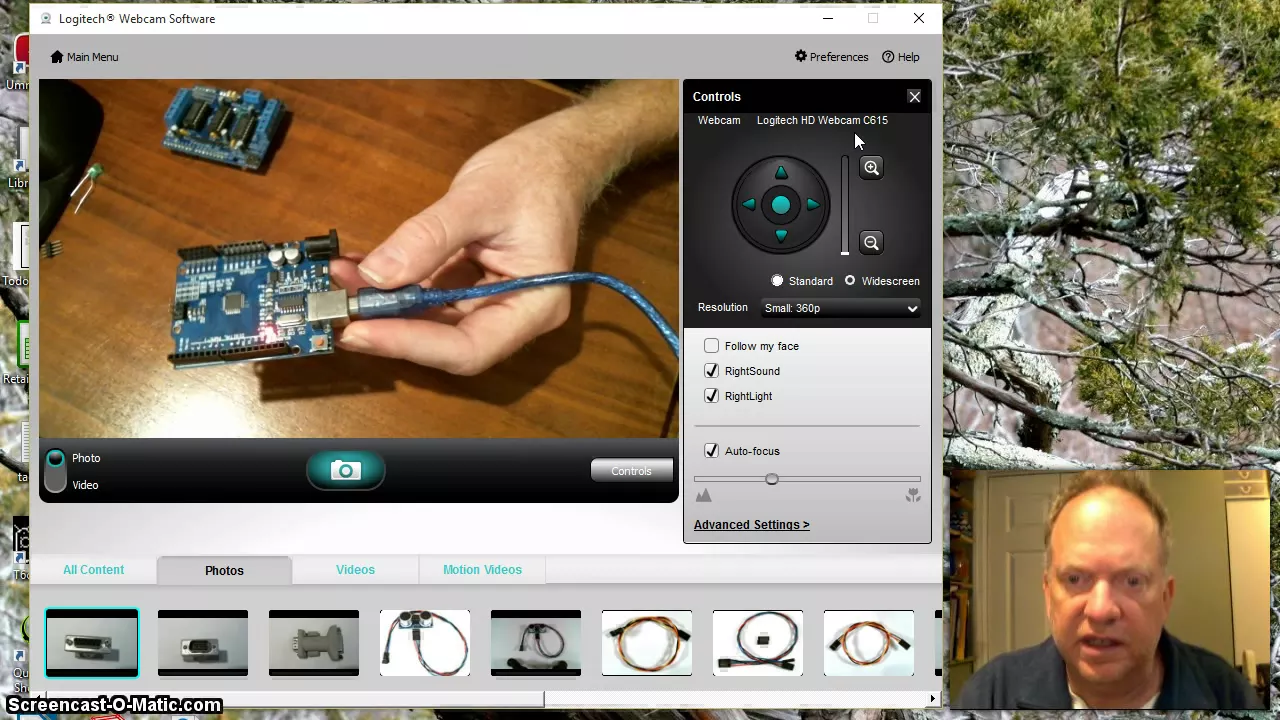Pan webcam right with the right arrow

point(813,205)
